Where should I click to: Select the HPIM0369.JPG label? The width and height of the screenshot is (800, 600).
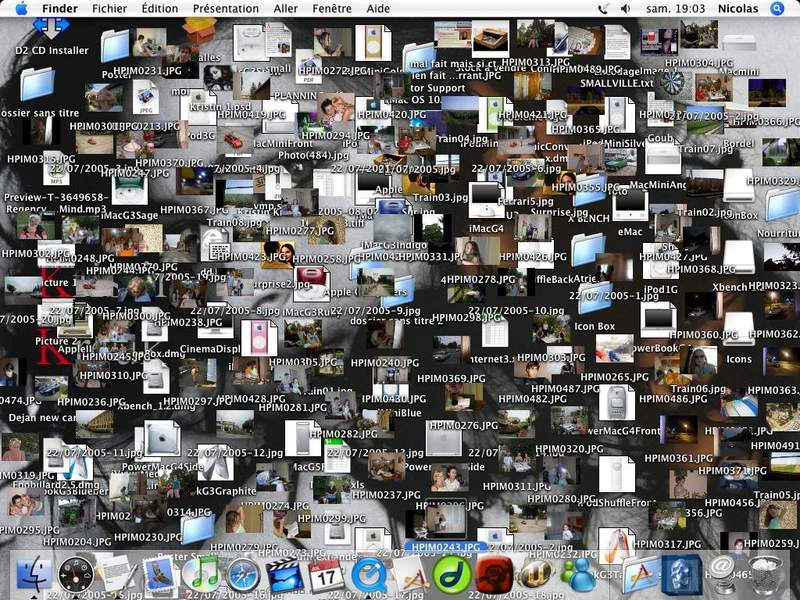tap(451, 378)
